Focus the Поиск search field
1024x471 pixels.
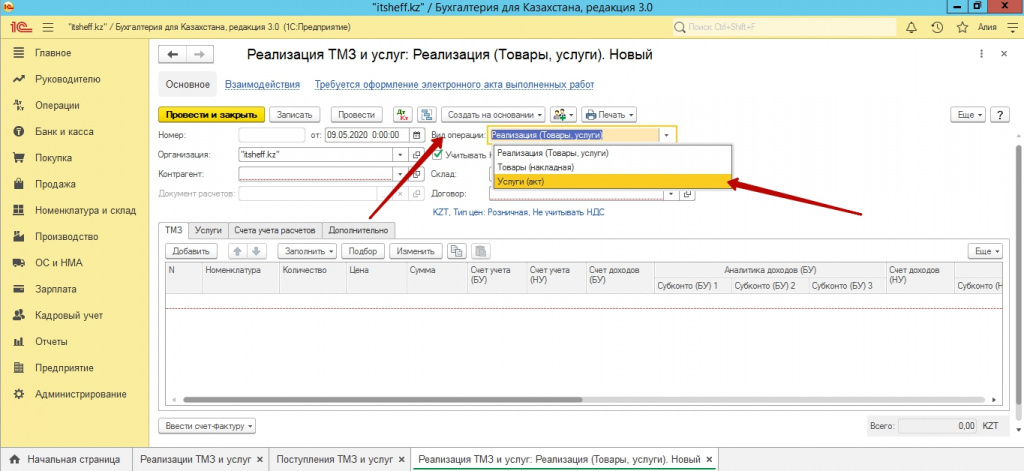pyautogui.click(x=784, y=27)
